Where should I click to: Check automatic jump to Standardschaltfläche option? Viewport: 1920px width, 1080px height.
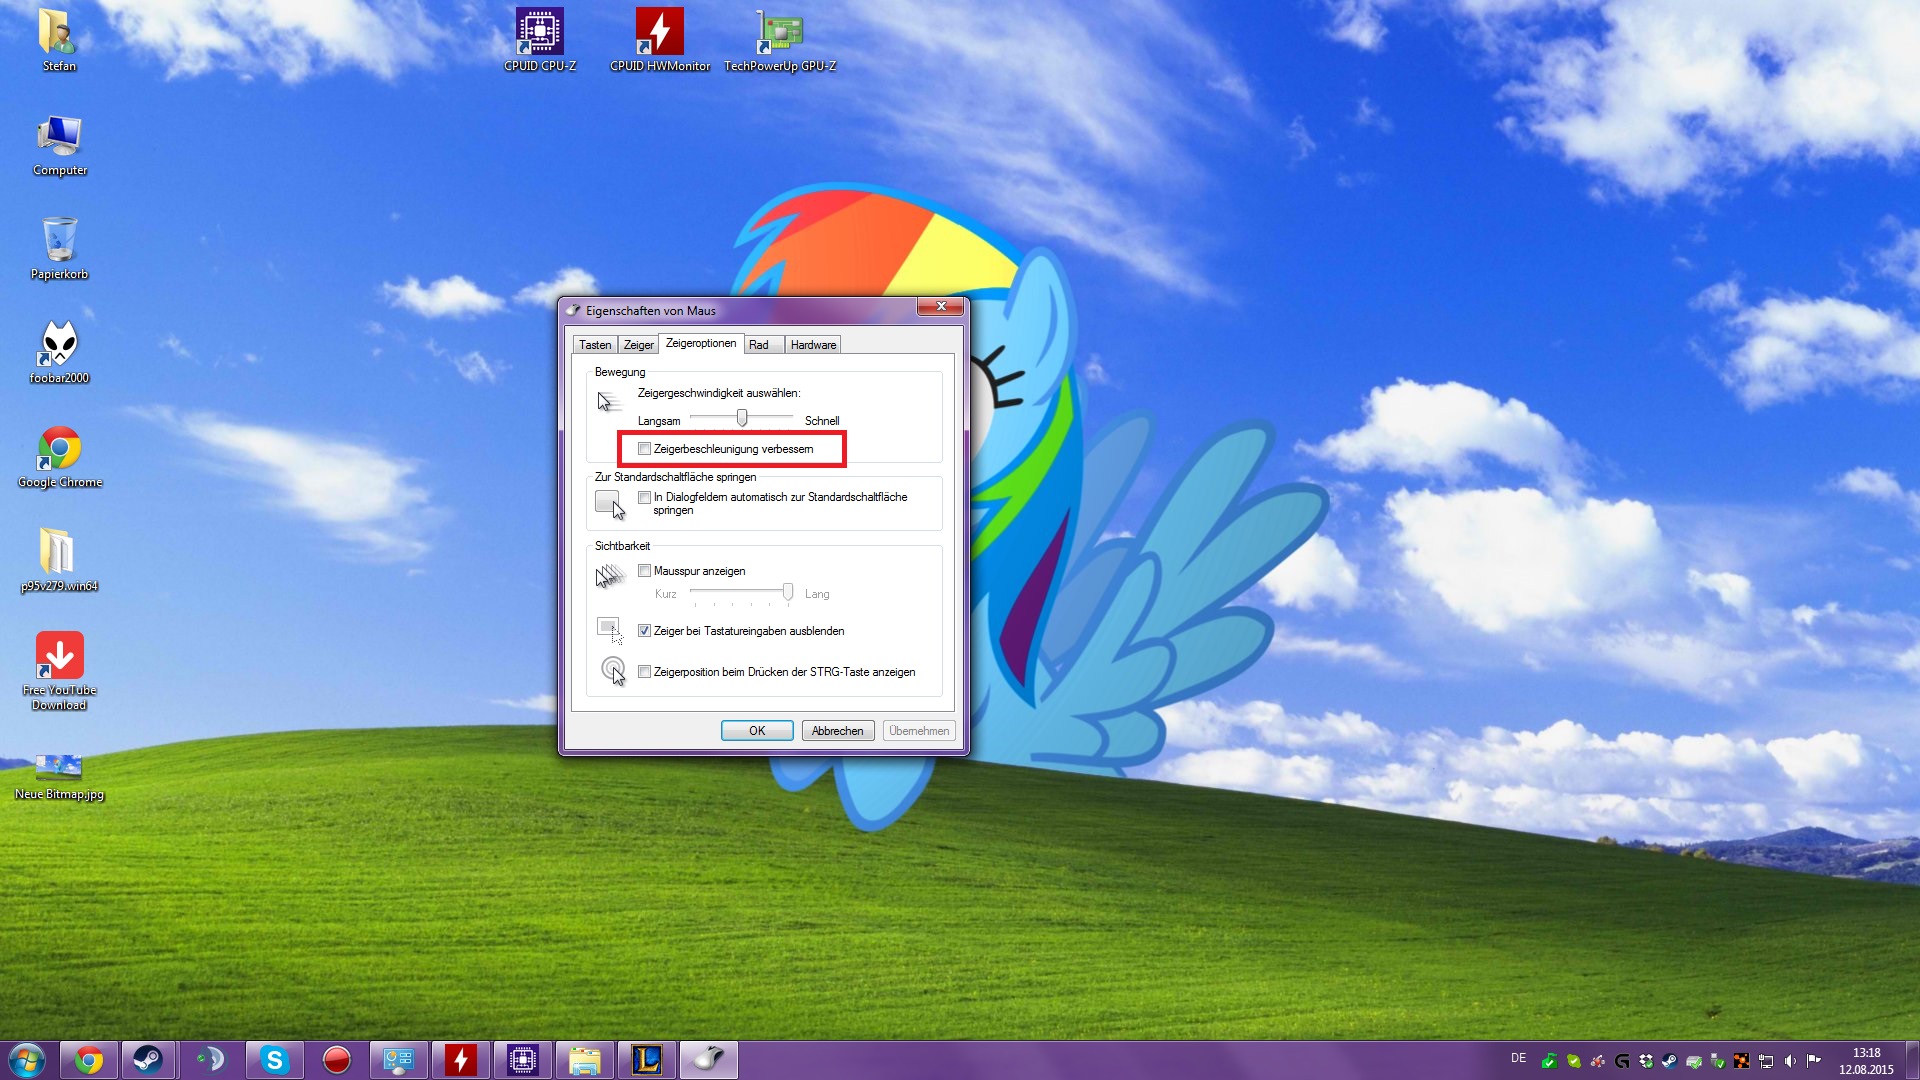click(645, 497)
